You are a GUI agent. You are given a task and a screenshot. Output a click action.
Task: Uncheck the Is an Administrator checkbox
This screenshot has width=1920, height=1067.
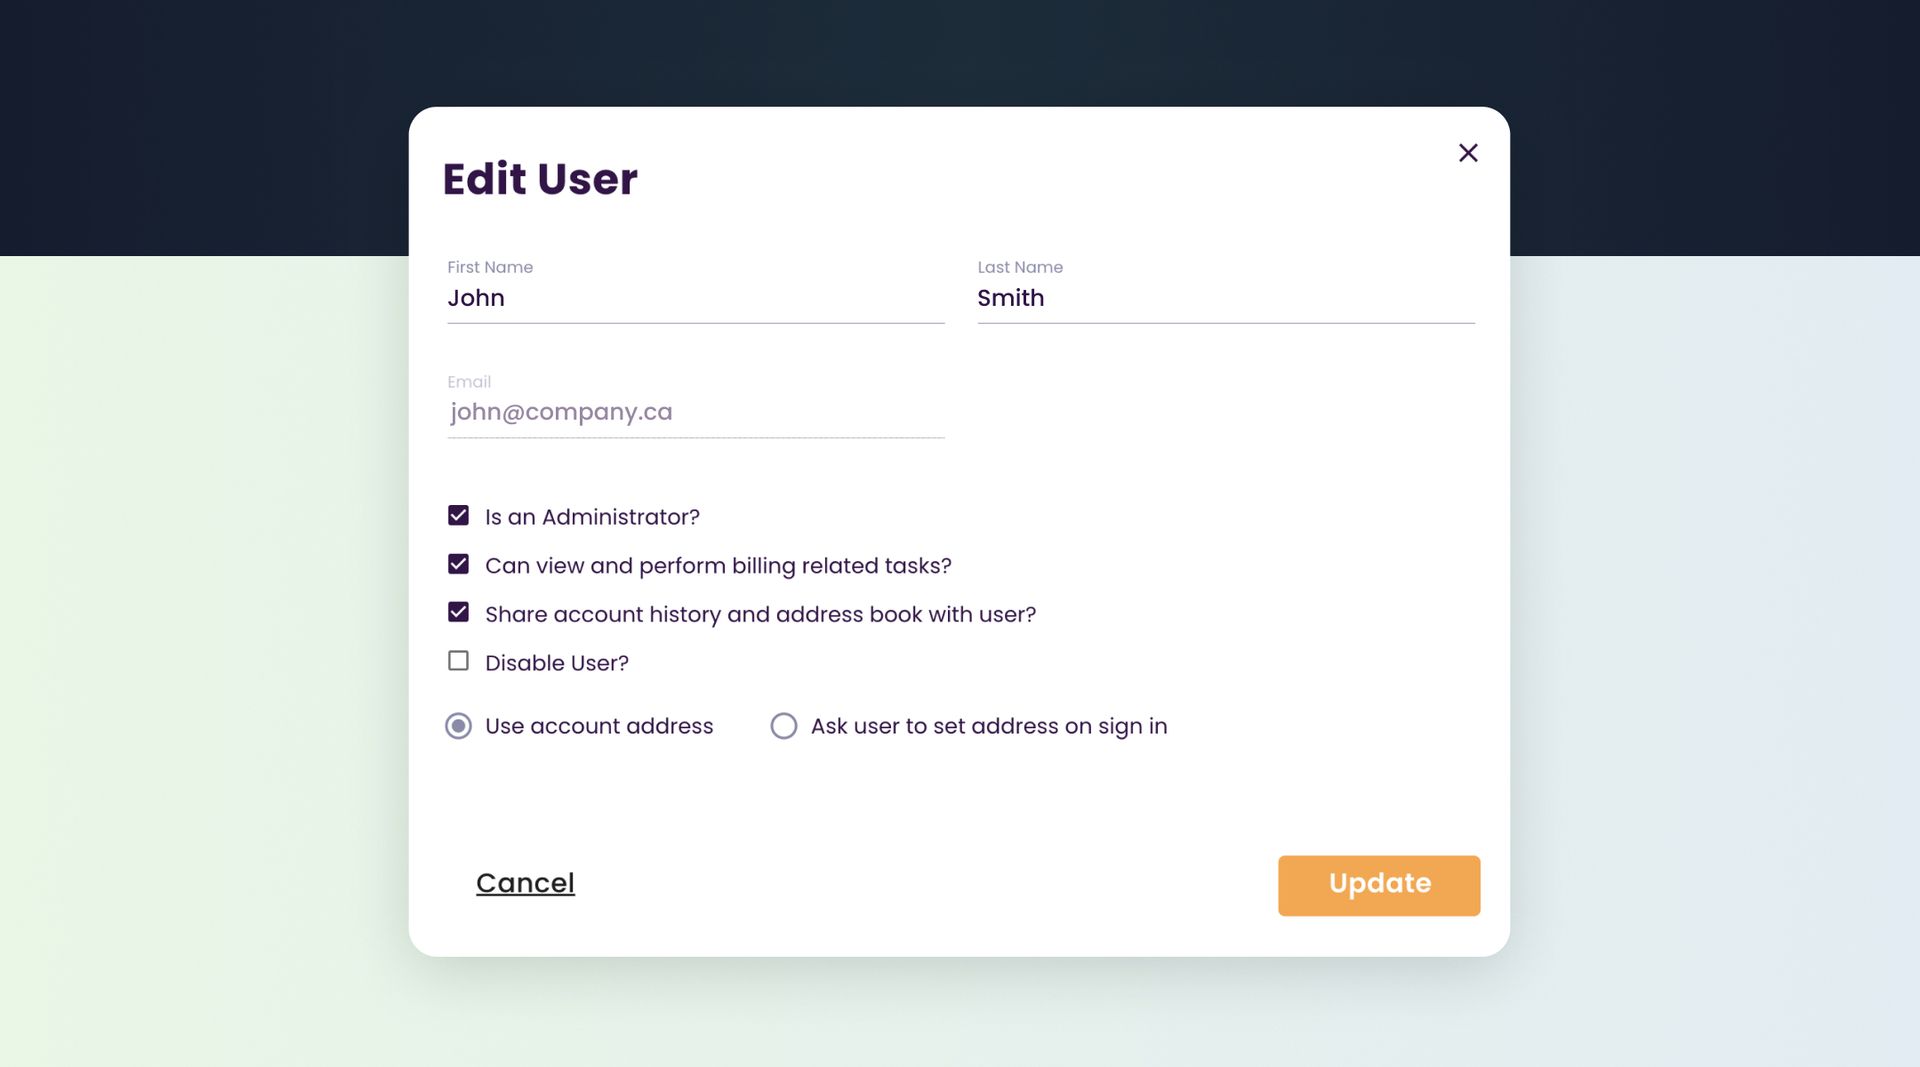coord(459,515)
